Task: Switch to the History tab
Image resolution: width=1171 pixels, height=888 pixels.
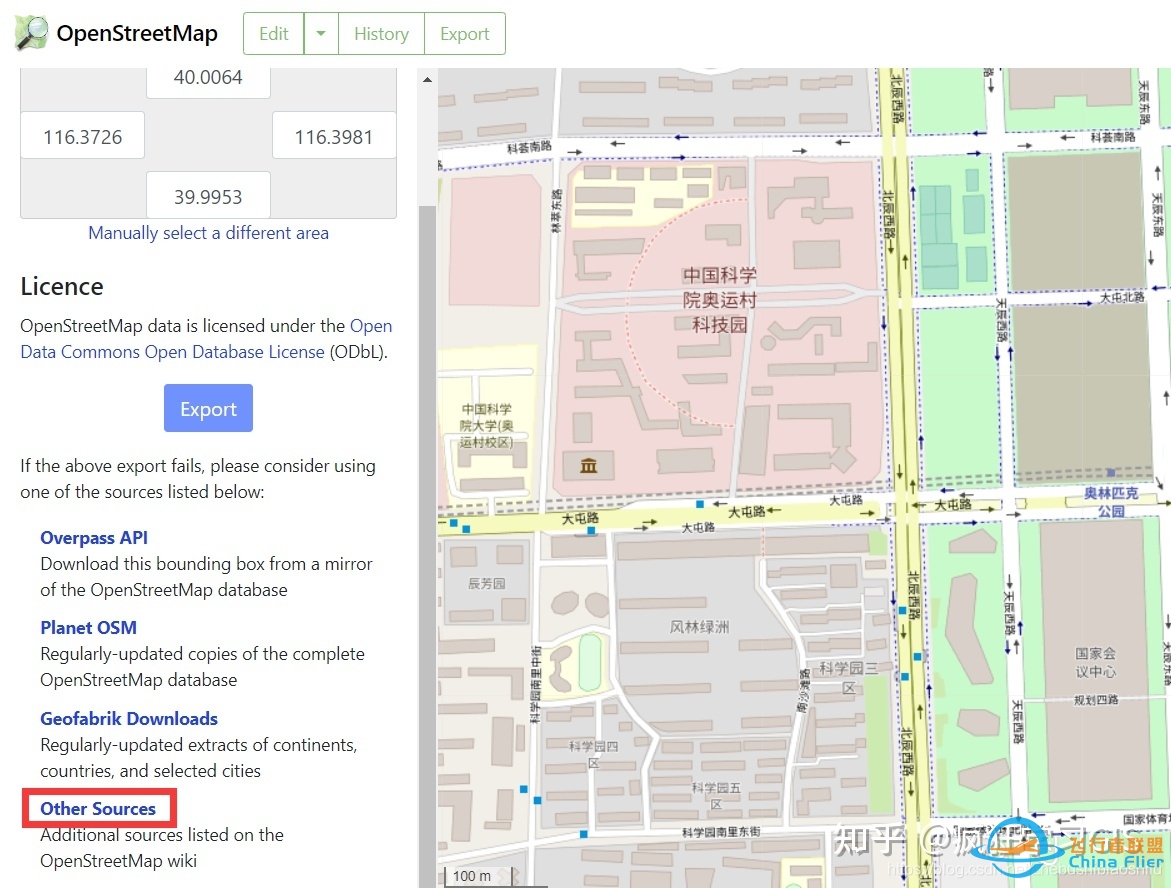Action: click(380, 33)
